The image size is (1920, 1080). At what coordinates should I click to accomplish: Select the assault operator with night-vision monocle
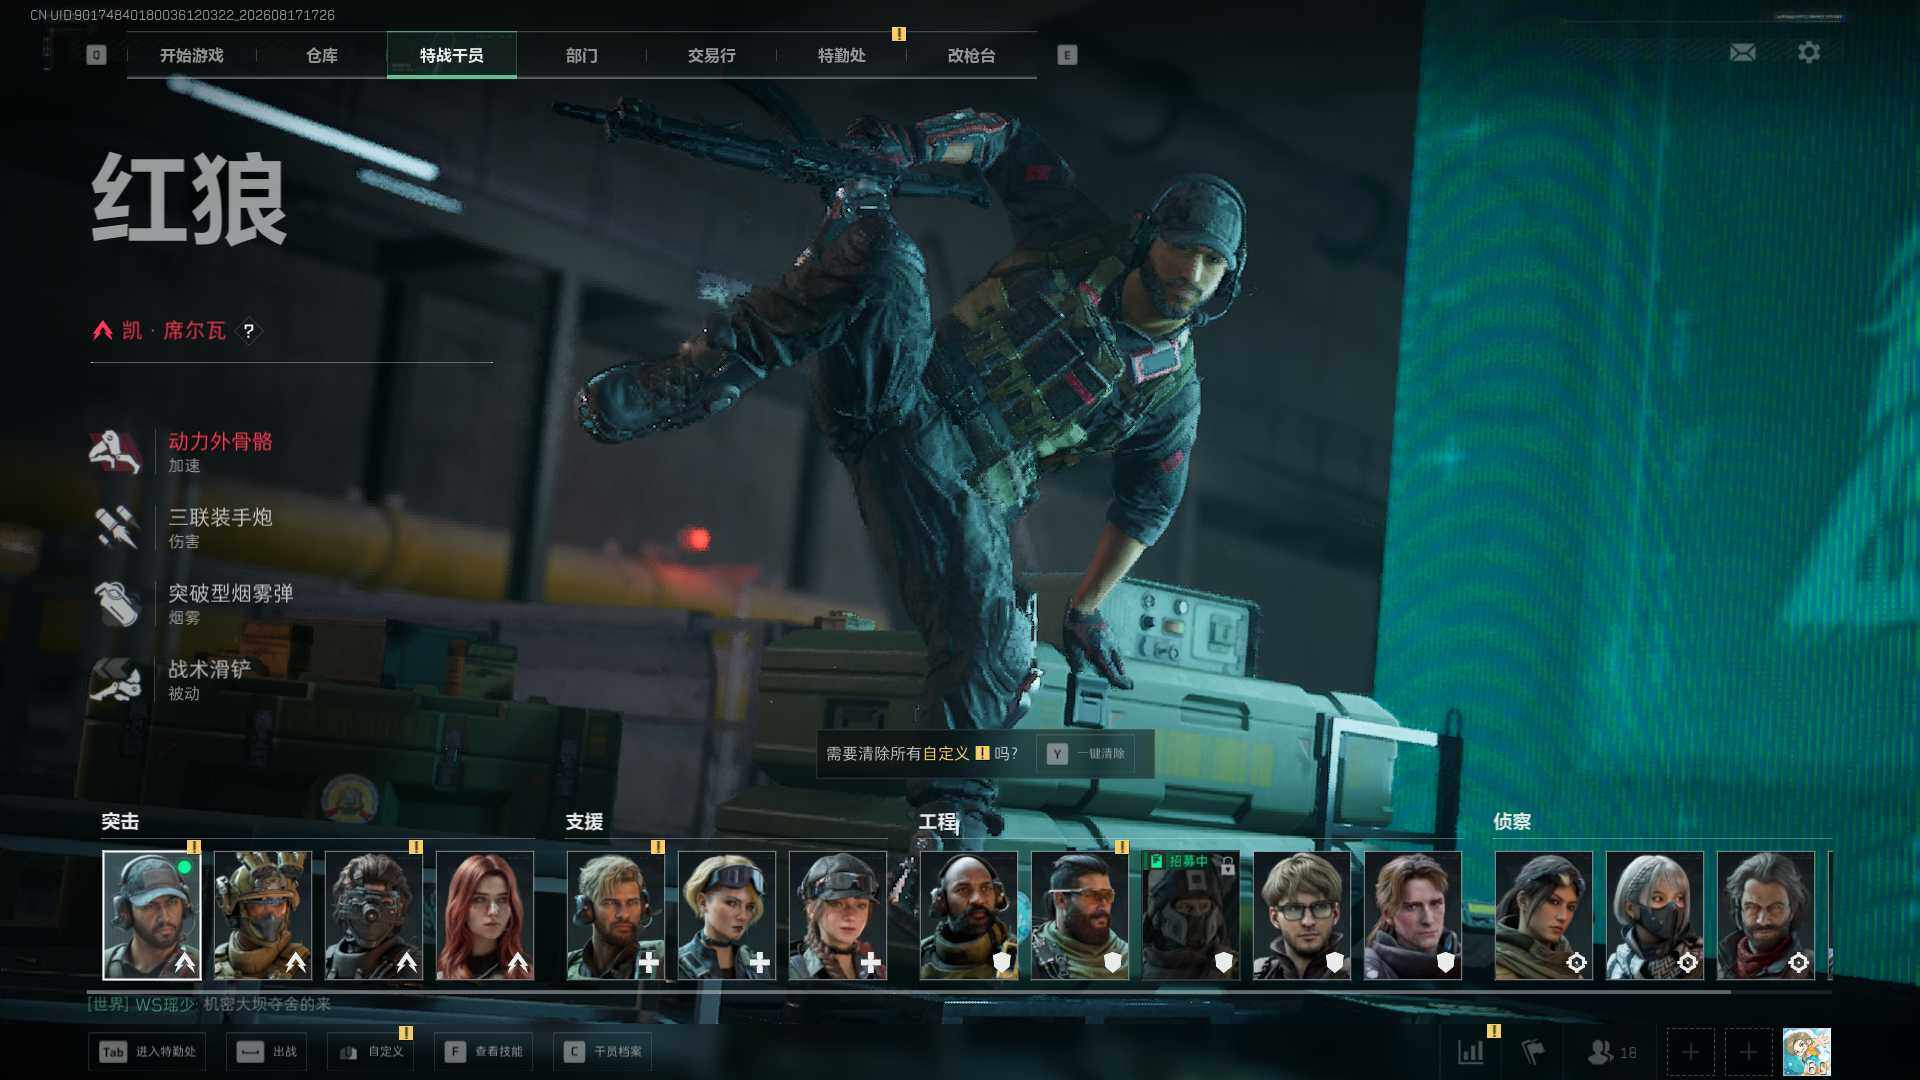(x=374, y=915)
